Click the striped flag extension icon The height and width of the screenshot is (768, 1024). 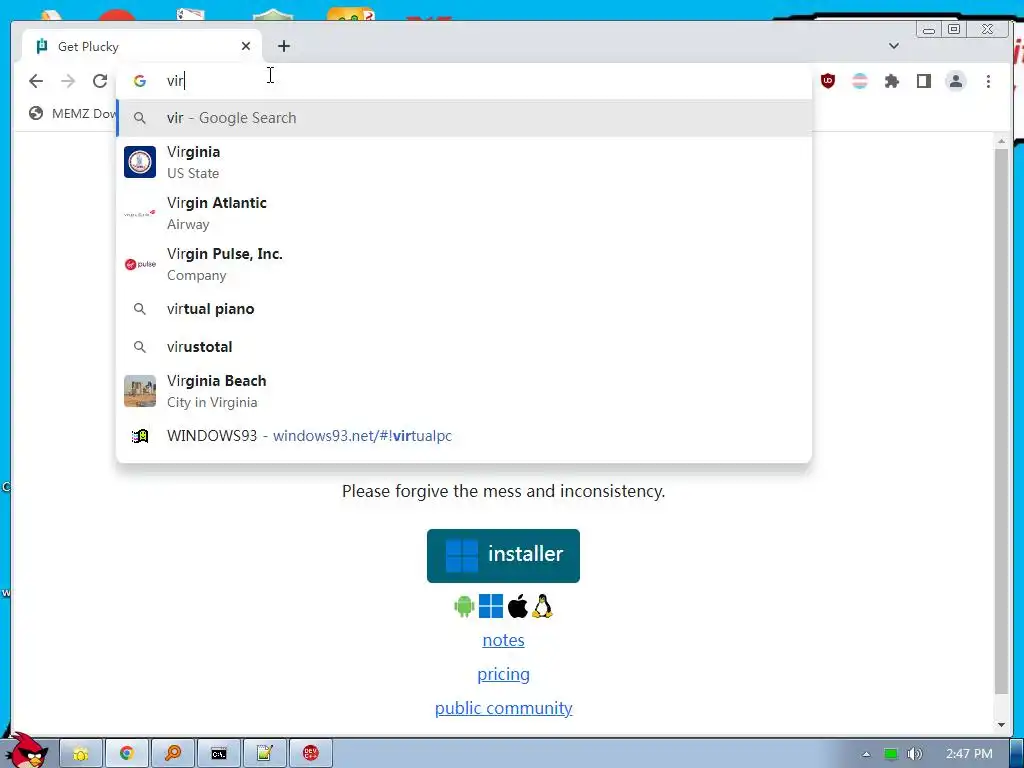click(x=860, y=81)
